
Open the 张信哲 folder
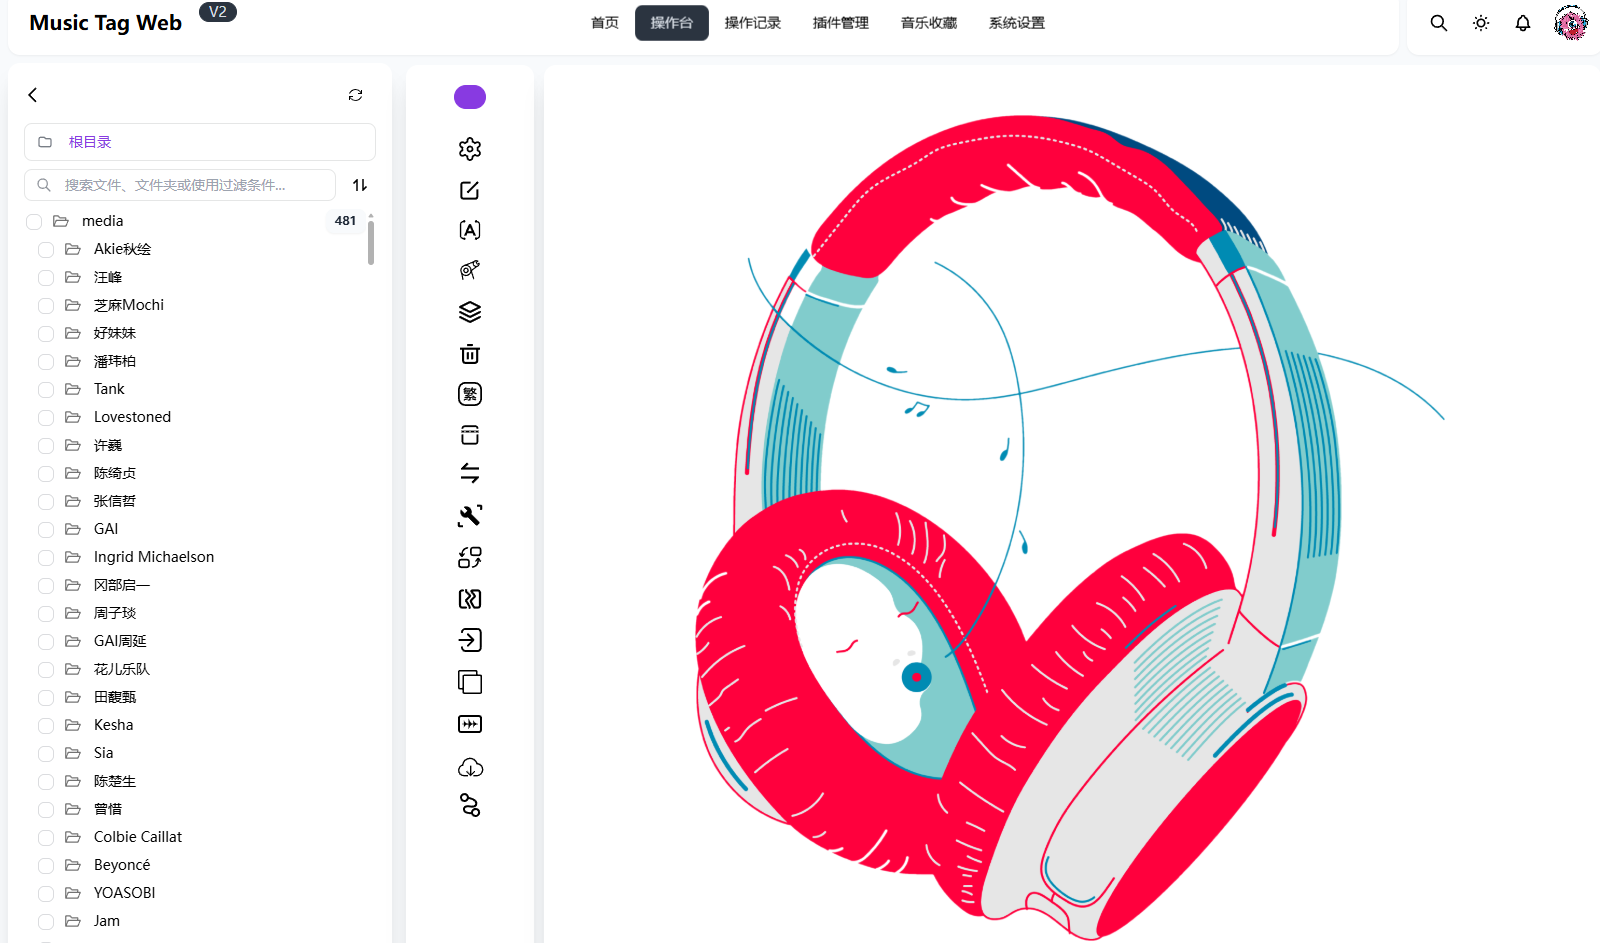tap(115, 501)
